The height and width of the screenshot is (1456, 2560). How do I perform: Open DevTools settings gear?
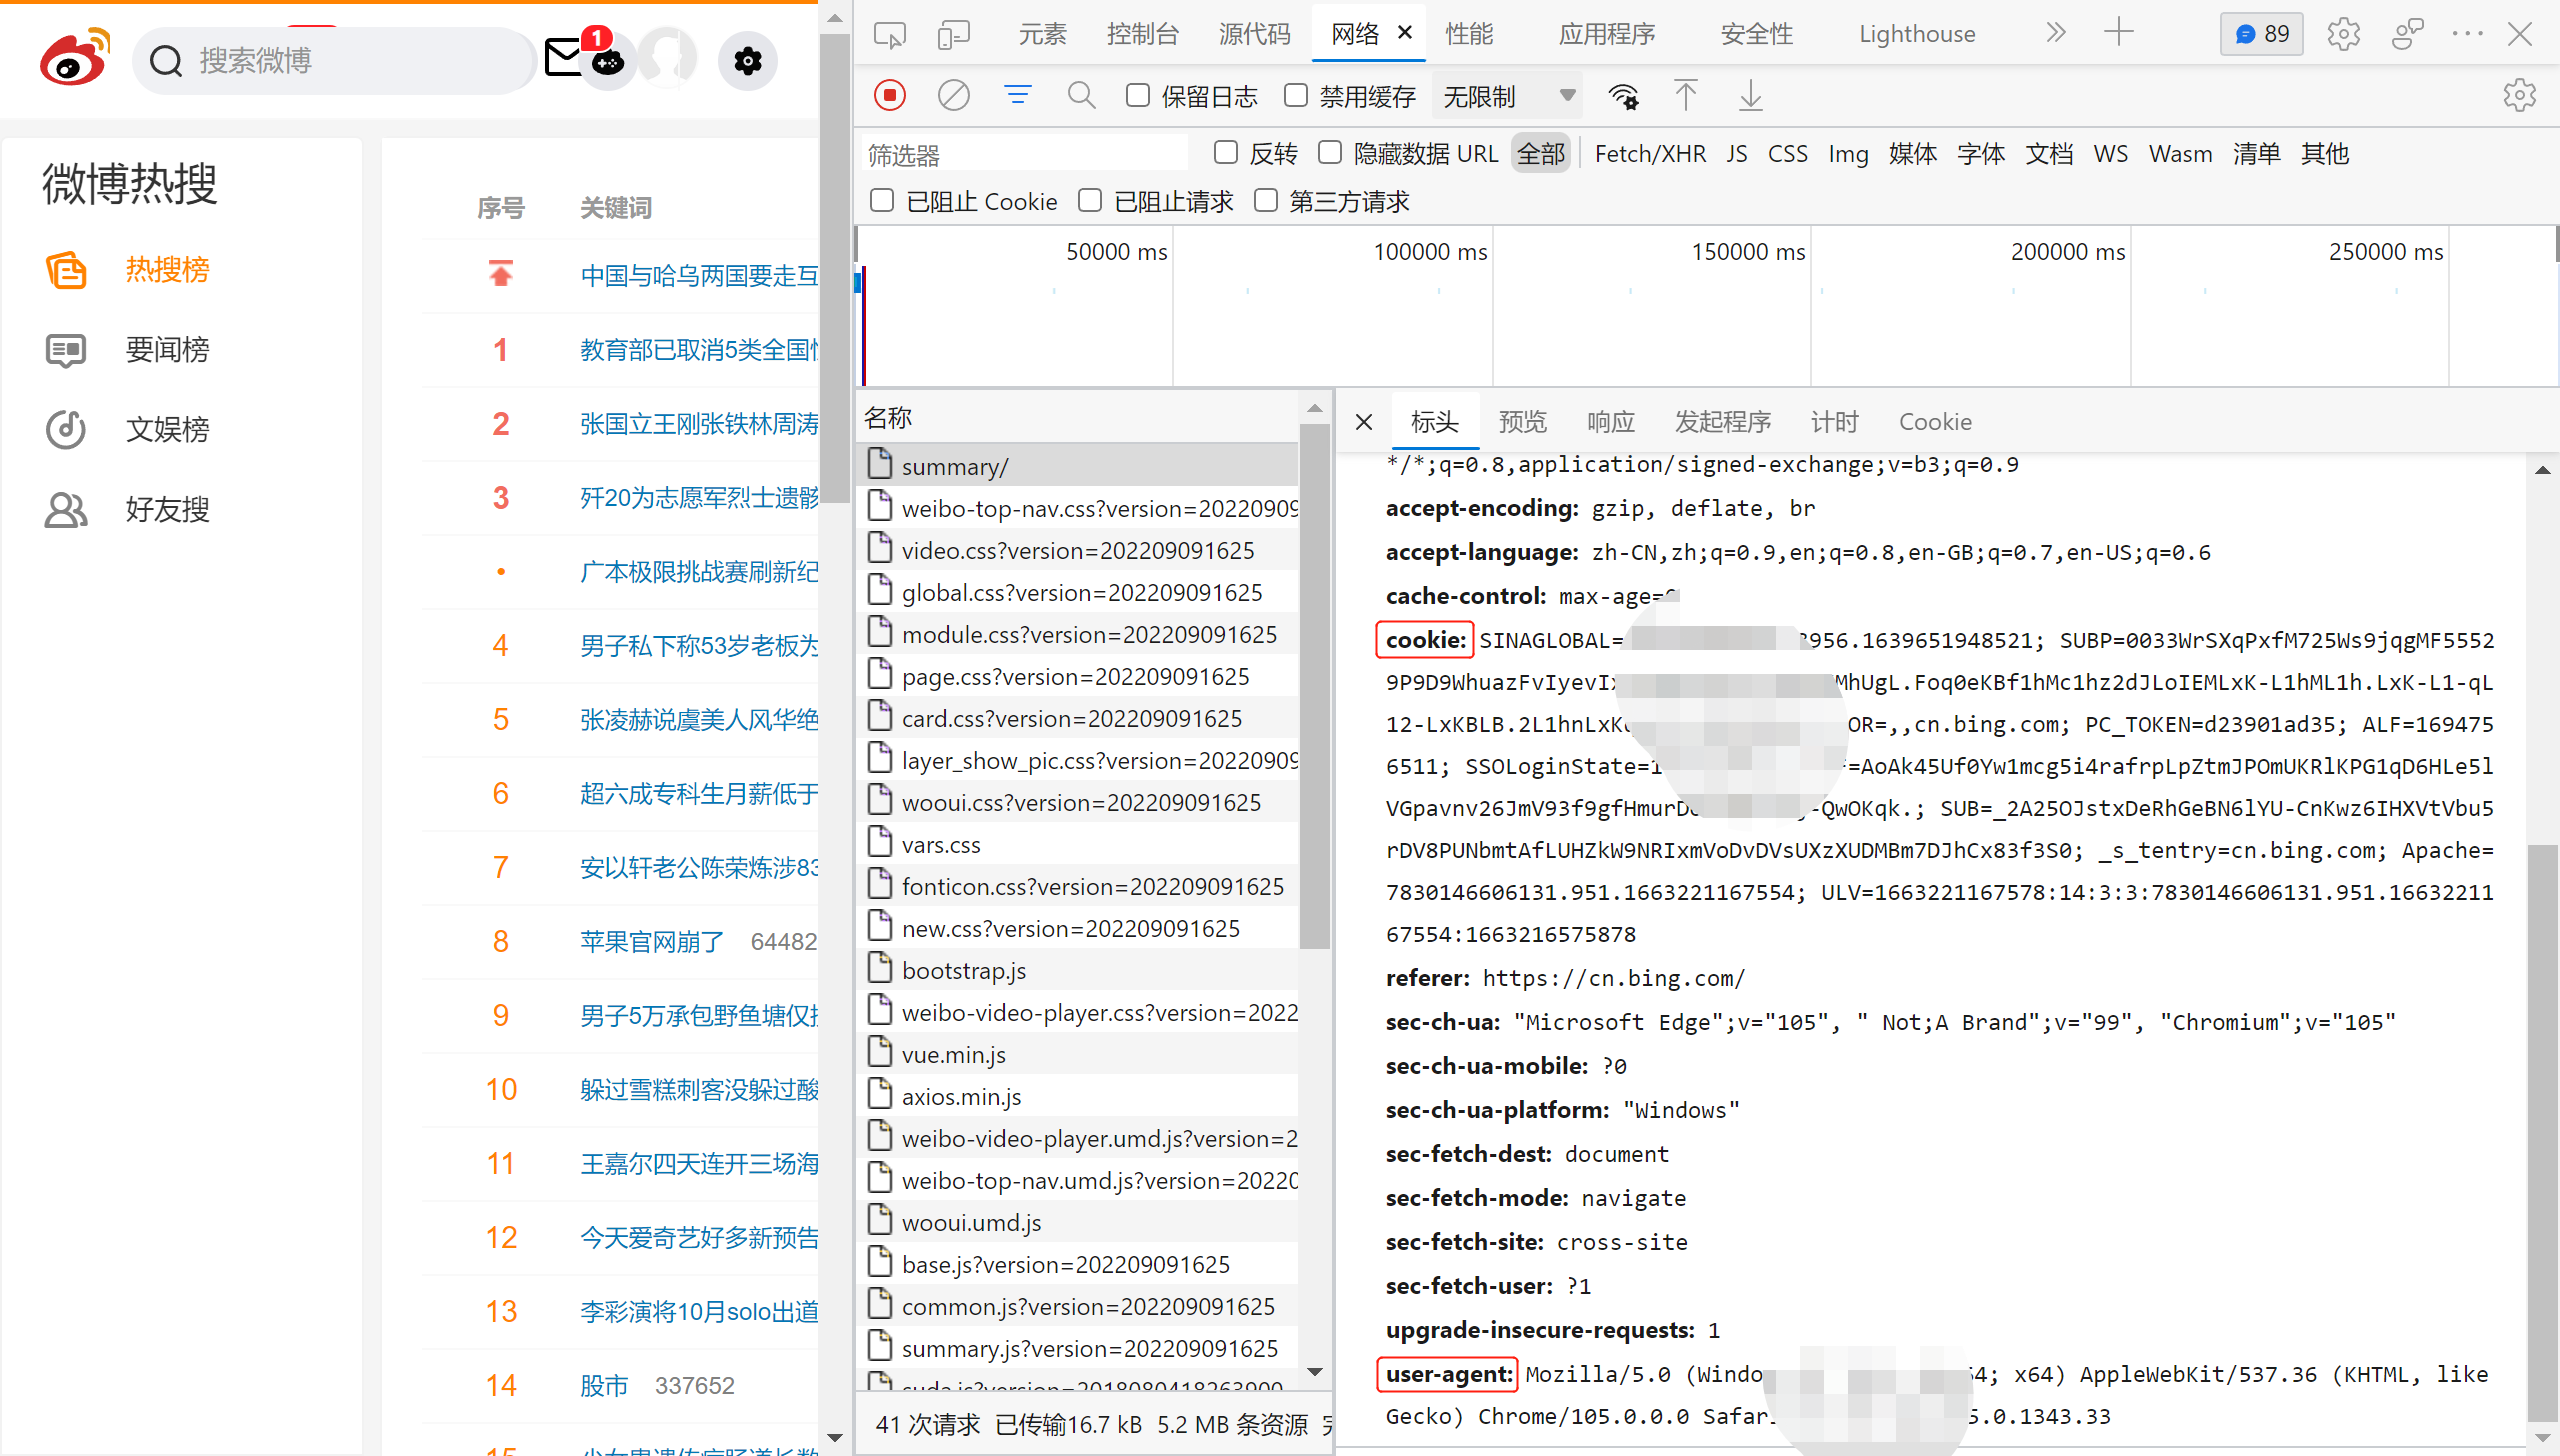pyautogui.click(x=2343, y=35)
